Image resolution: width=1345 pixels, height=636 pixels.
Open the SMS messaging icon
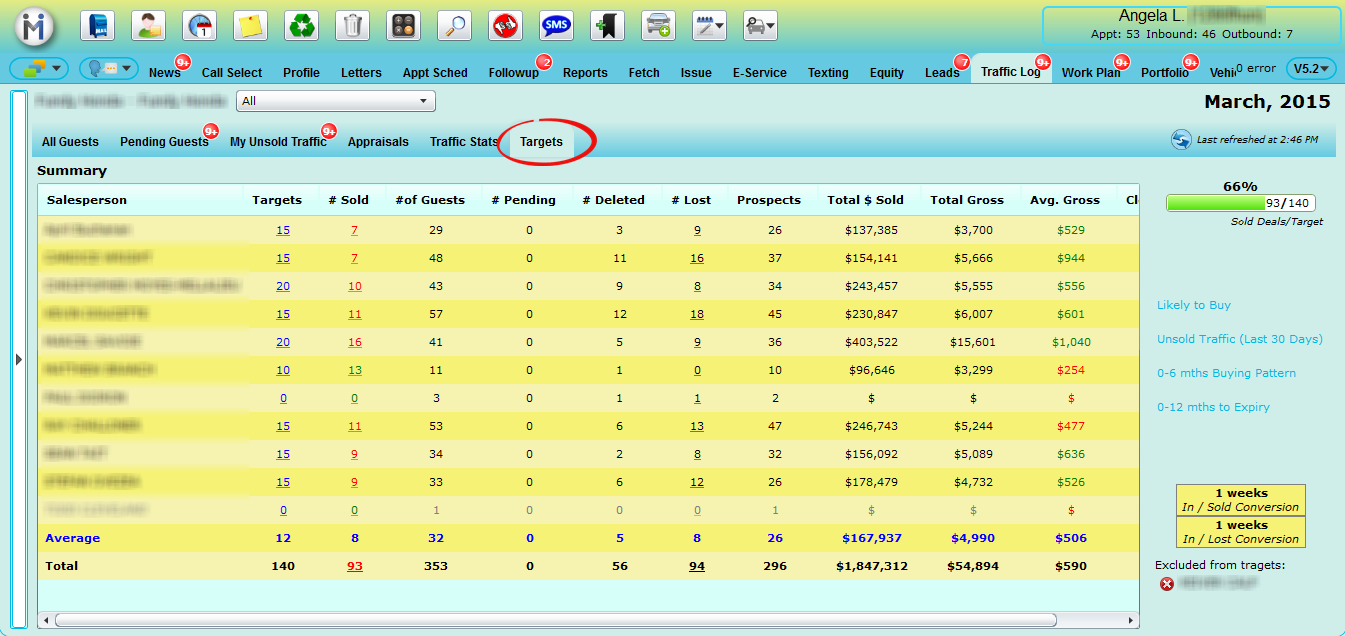click(x=556, y=25)
